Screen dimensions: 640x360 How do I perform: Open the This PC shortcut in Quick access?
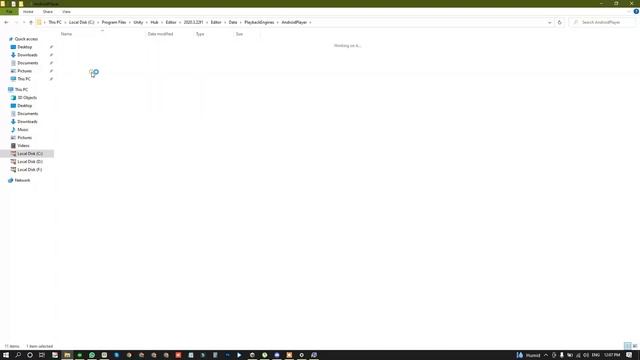[24, 79]
